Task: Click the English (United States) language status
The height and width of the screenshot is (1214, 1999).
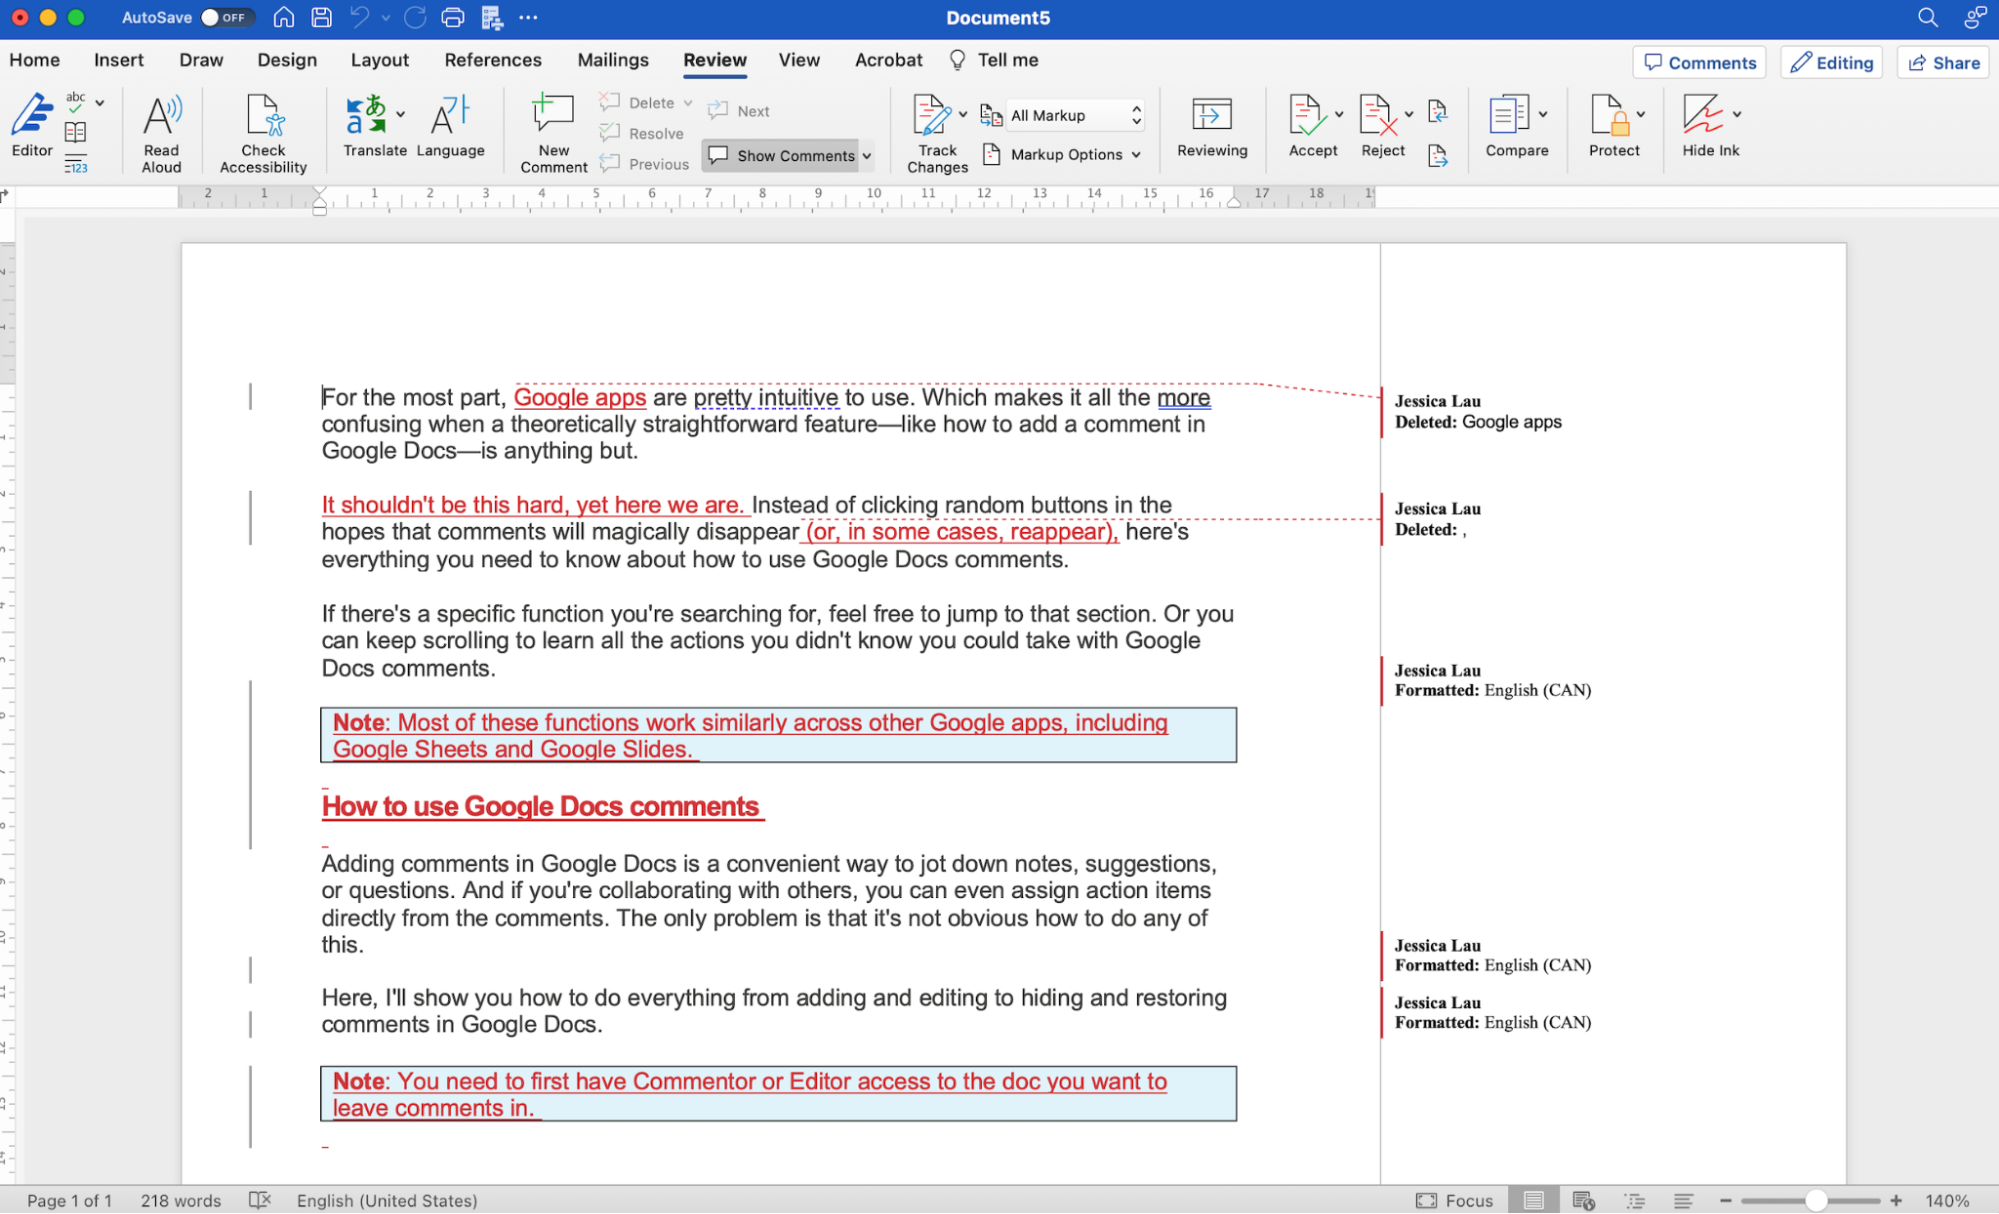Action: [387, 1200]
